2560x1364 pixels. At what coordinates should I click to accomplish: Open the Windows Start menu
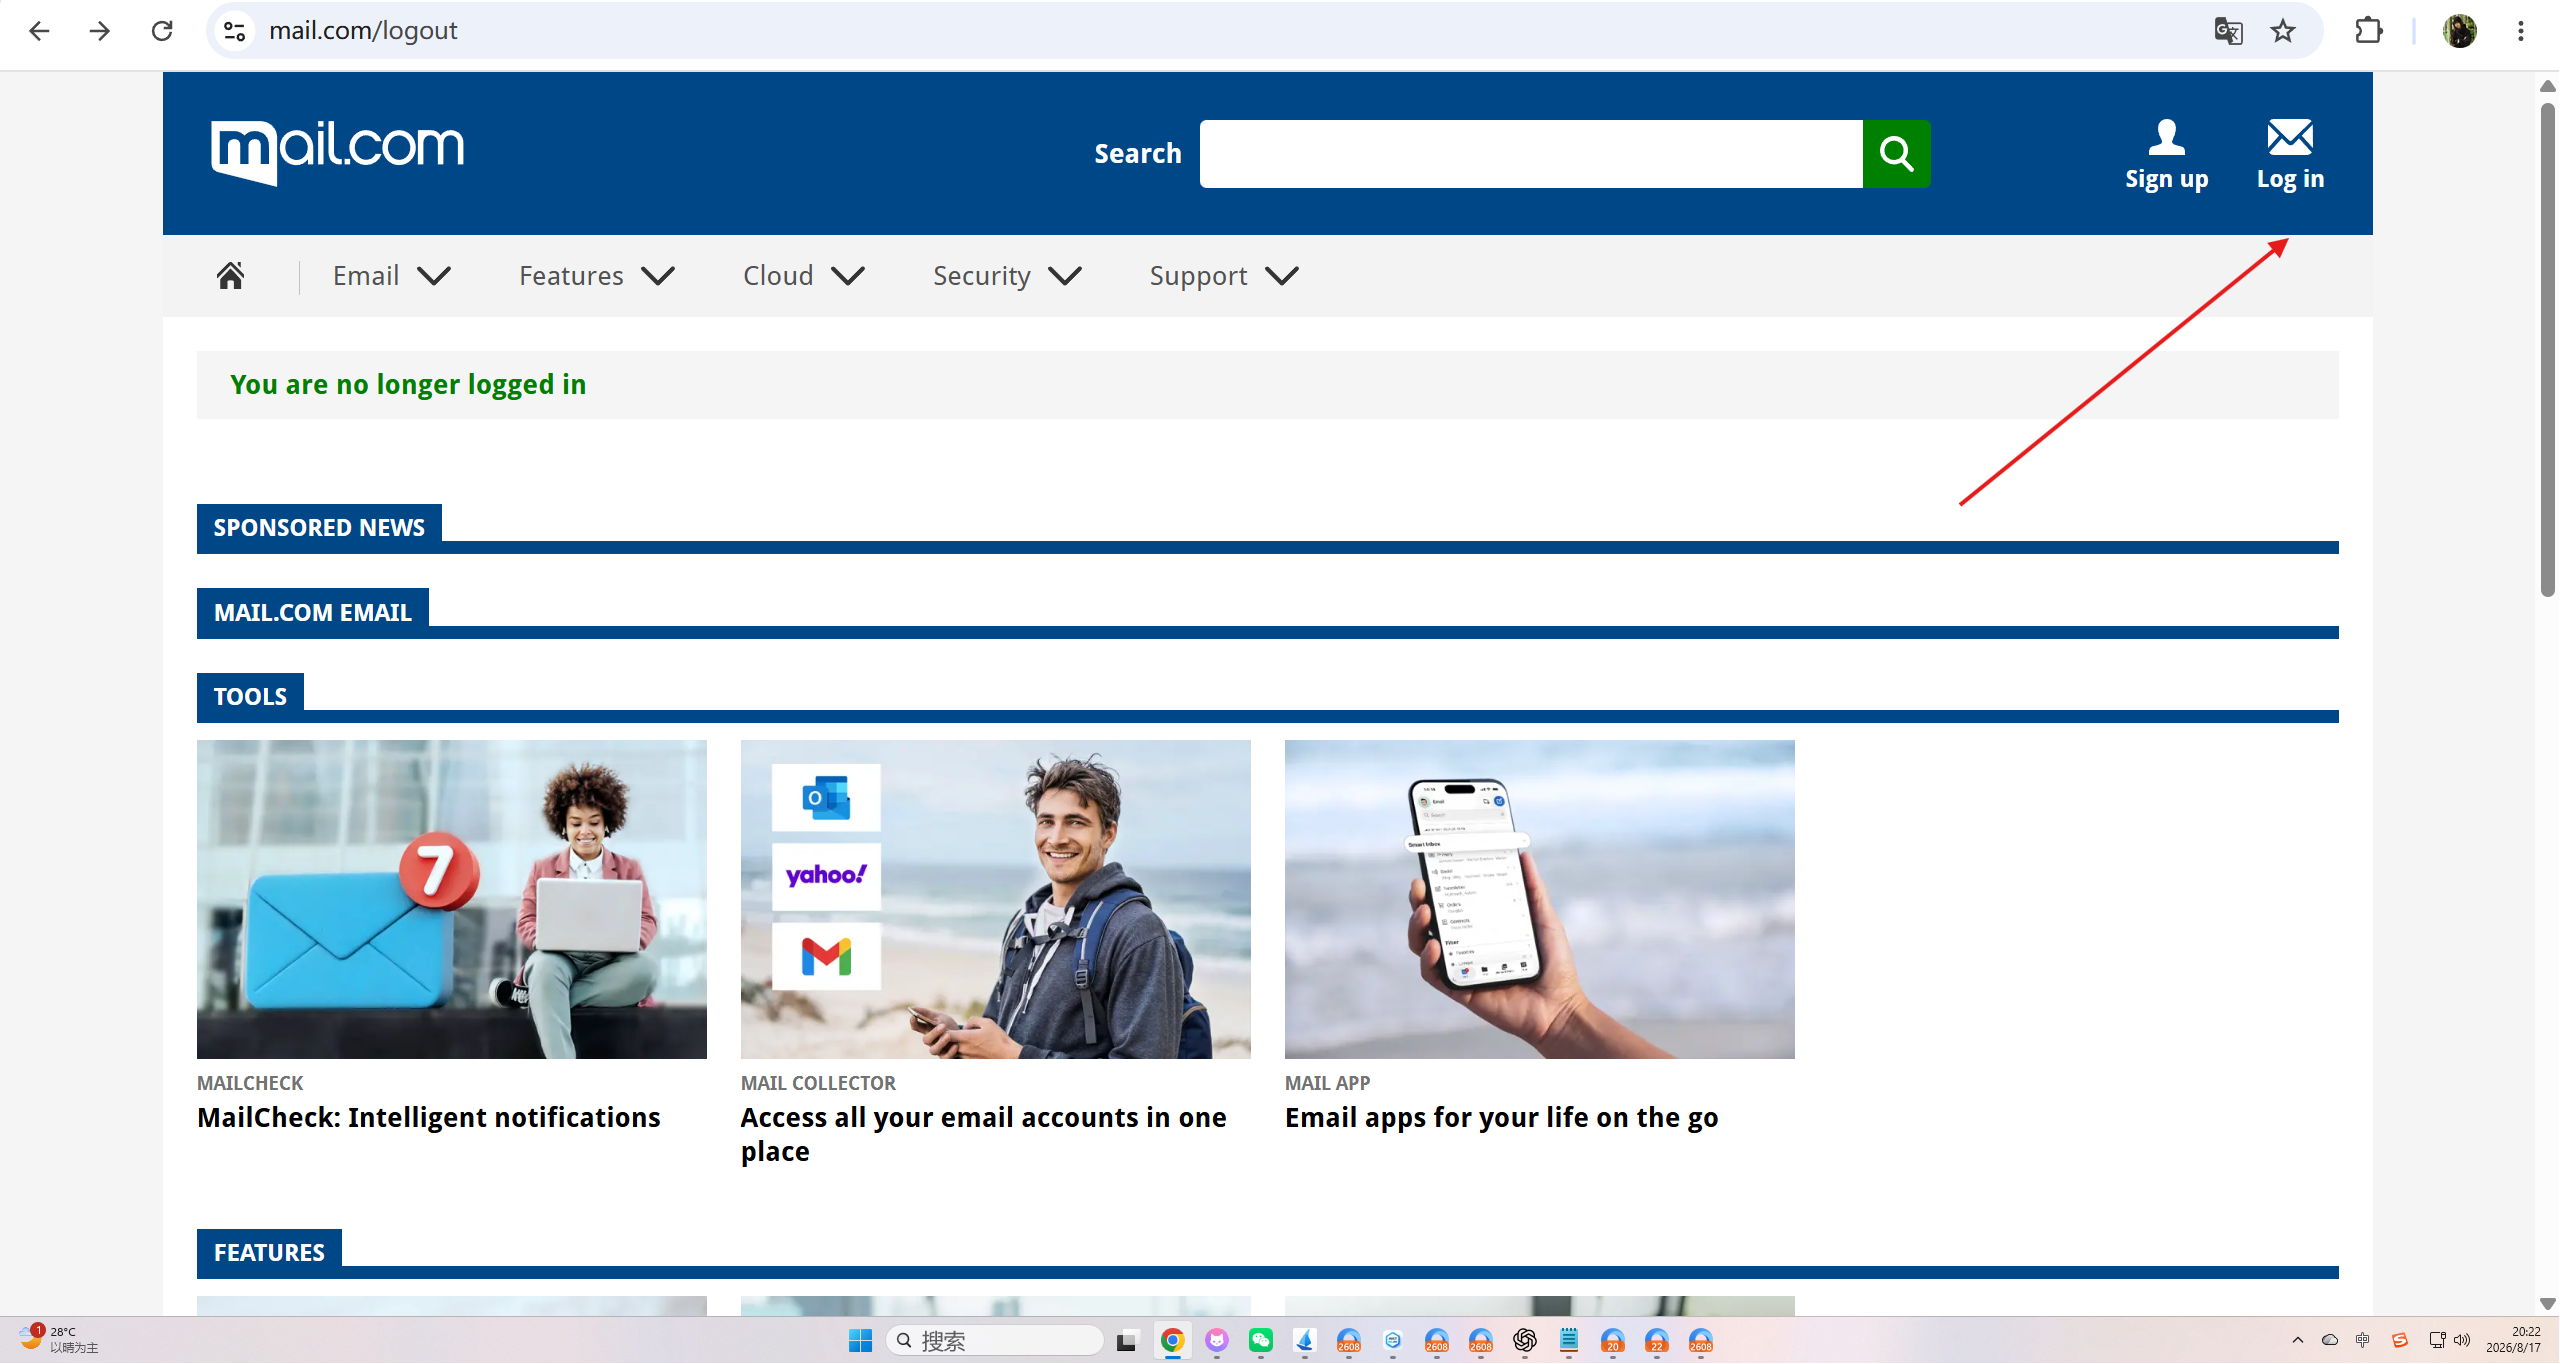pyautogui.click(x=860, y=1341)
